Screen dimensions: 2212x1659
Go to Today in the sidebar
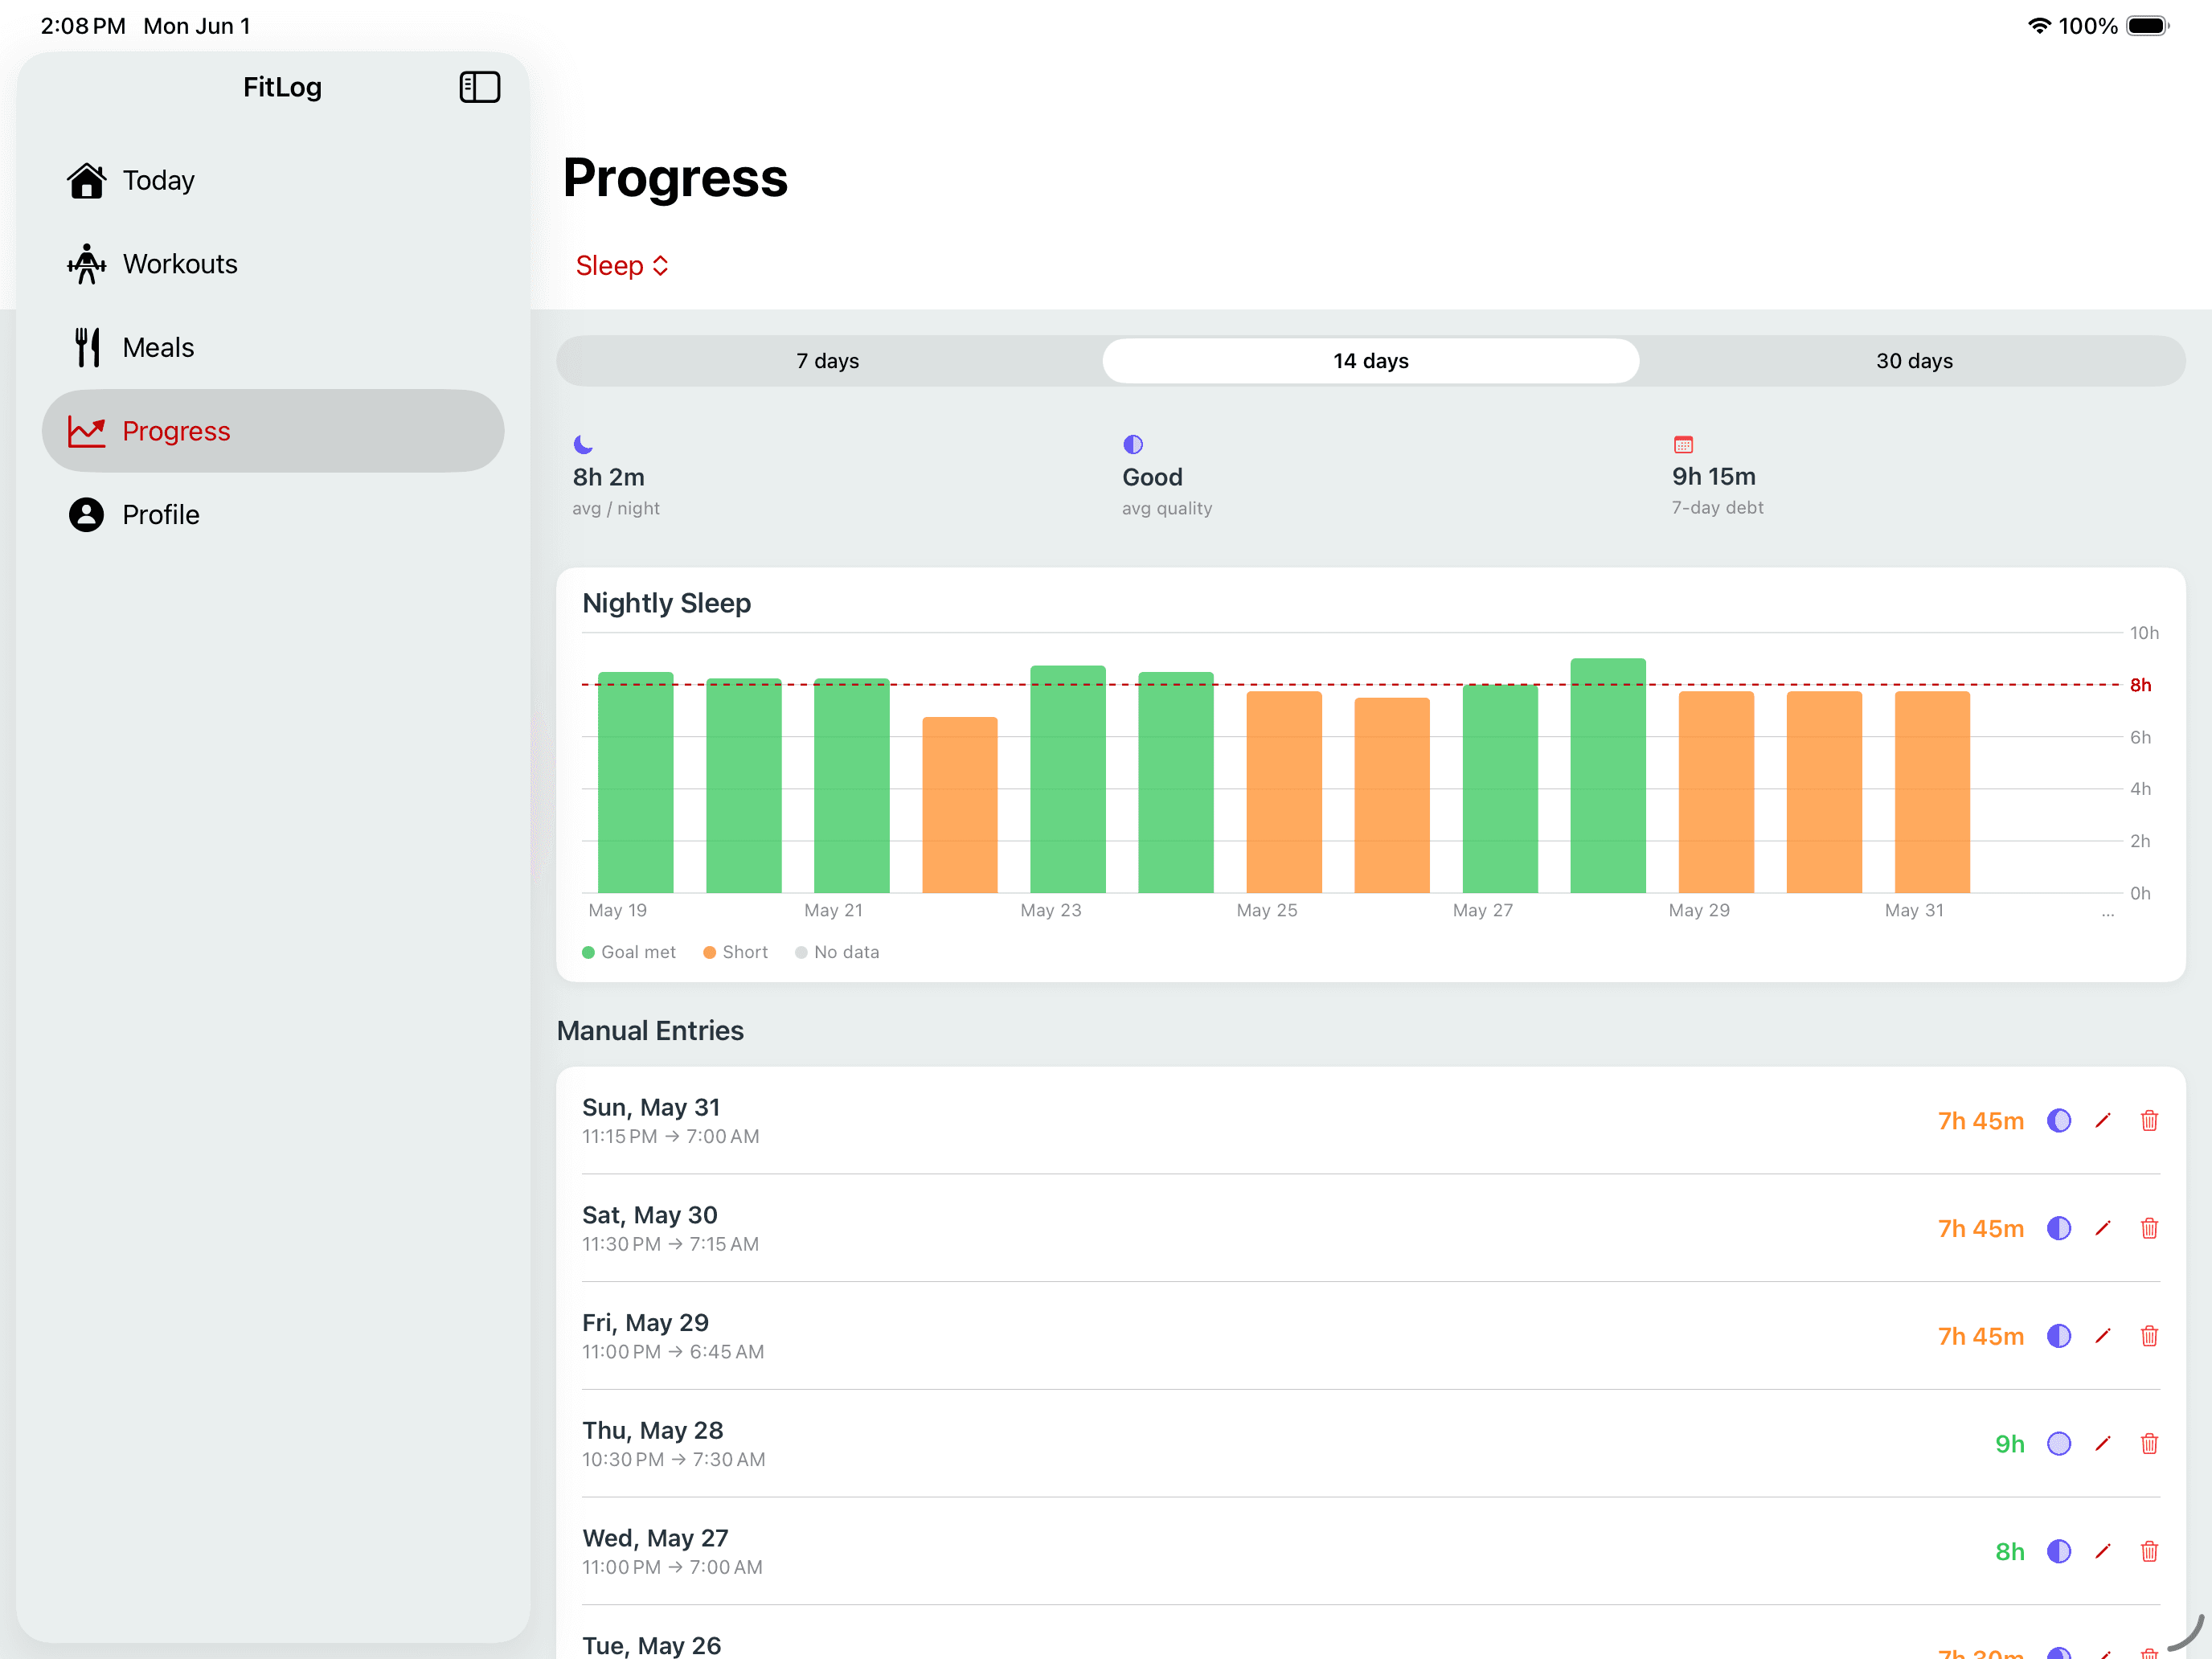point(273,180)
